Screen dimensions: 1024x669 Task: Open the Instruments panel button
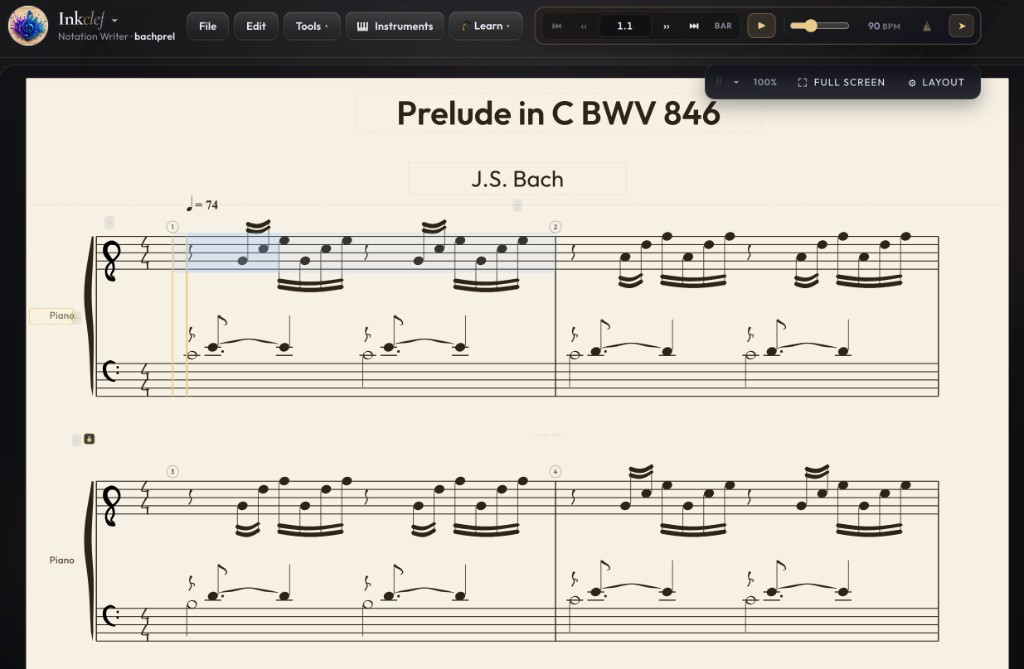pos(395,26)
